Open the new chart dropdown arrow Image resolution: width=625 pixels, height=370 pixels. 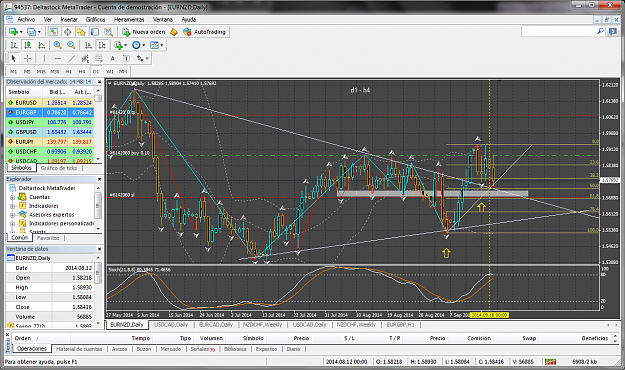click(x=21, y=32)
